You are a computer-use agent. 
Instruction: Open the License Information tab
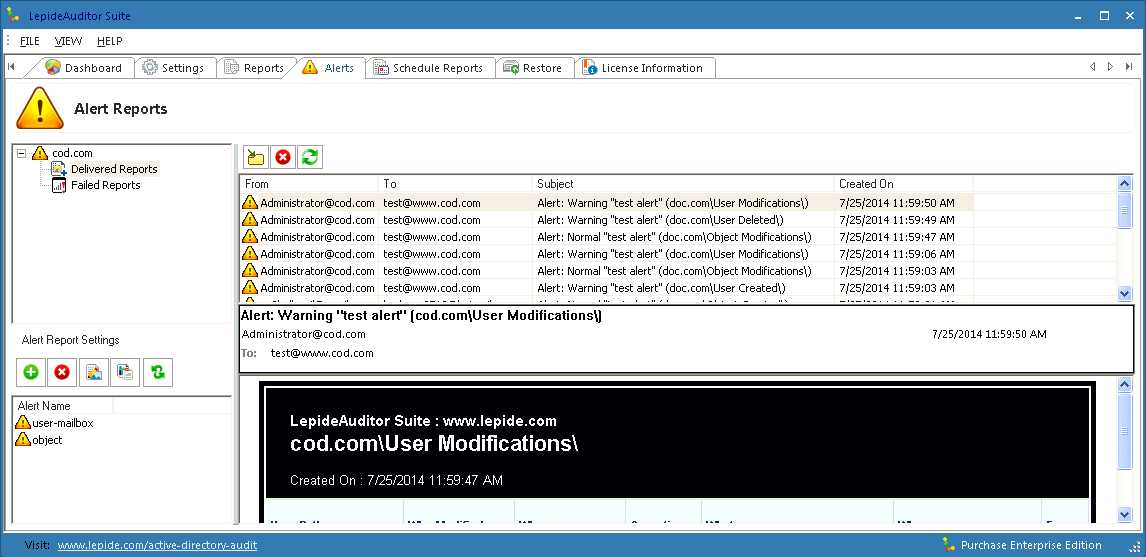coord(643,68)
